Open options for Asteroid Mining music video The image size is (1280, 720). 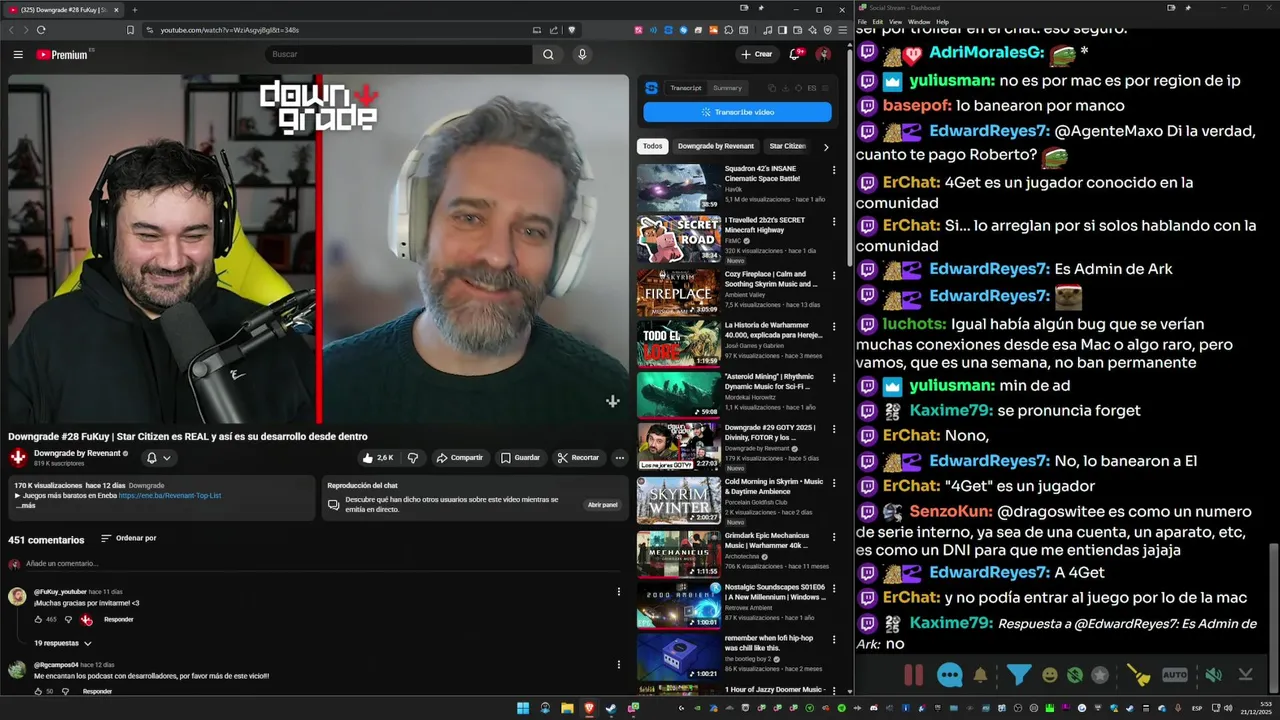[x=833, y=378]
